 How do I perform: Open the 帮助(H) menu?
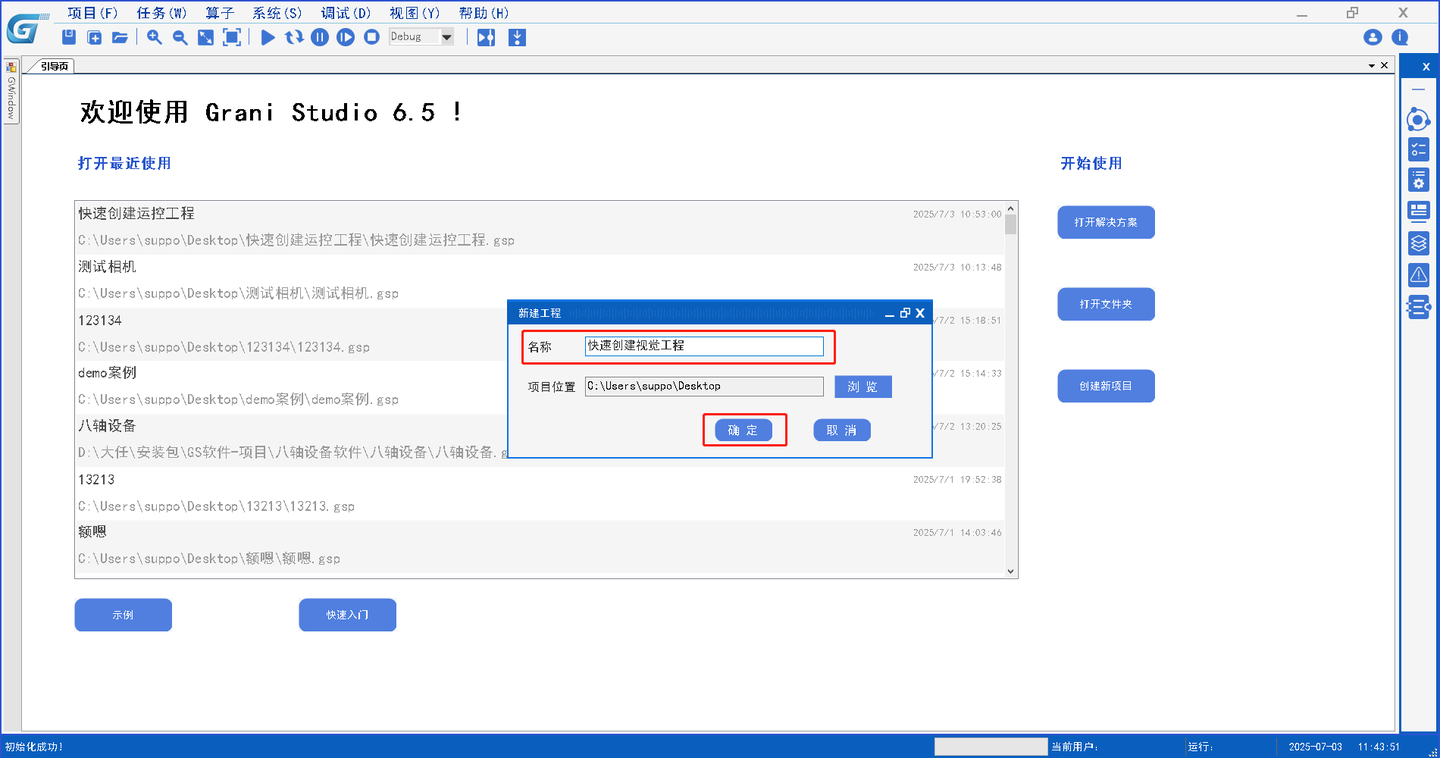pos(483,13)
